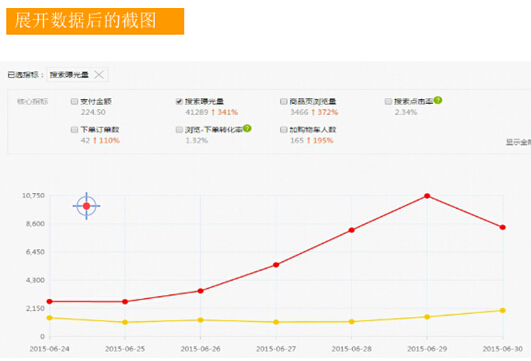Click the yellow data point on 2015-06-24
The height and width of the screenshot is (361, 531).
(49, 318)
